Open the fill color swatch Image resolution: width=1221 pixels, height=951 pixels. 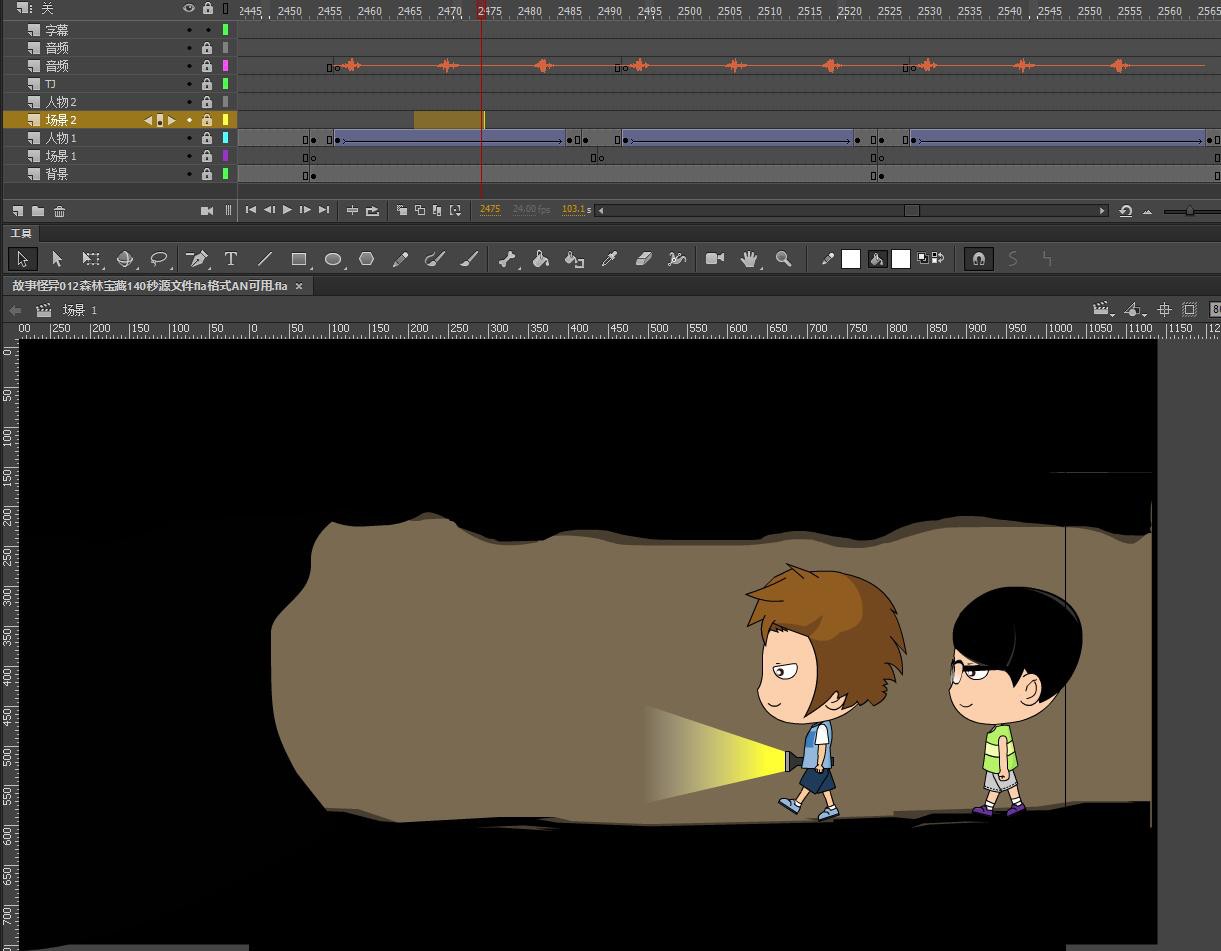901,259
